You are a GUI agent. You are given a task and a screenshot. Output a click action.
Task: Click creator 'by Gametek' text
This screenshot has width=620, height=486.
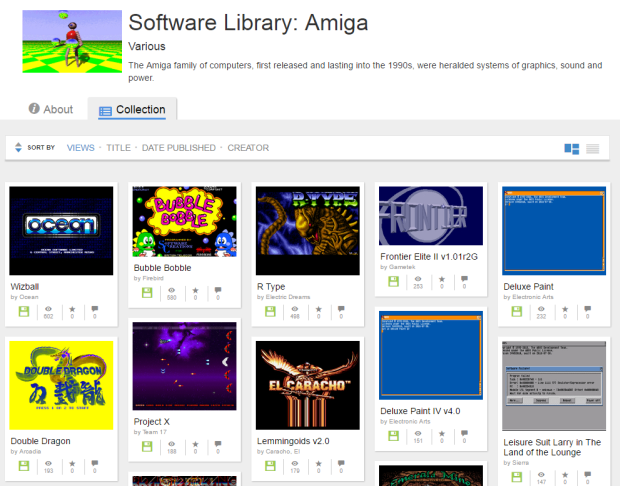(398, 267)
